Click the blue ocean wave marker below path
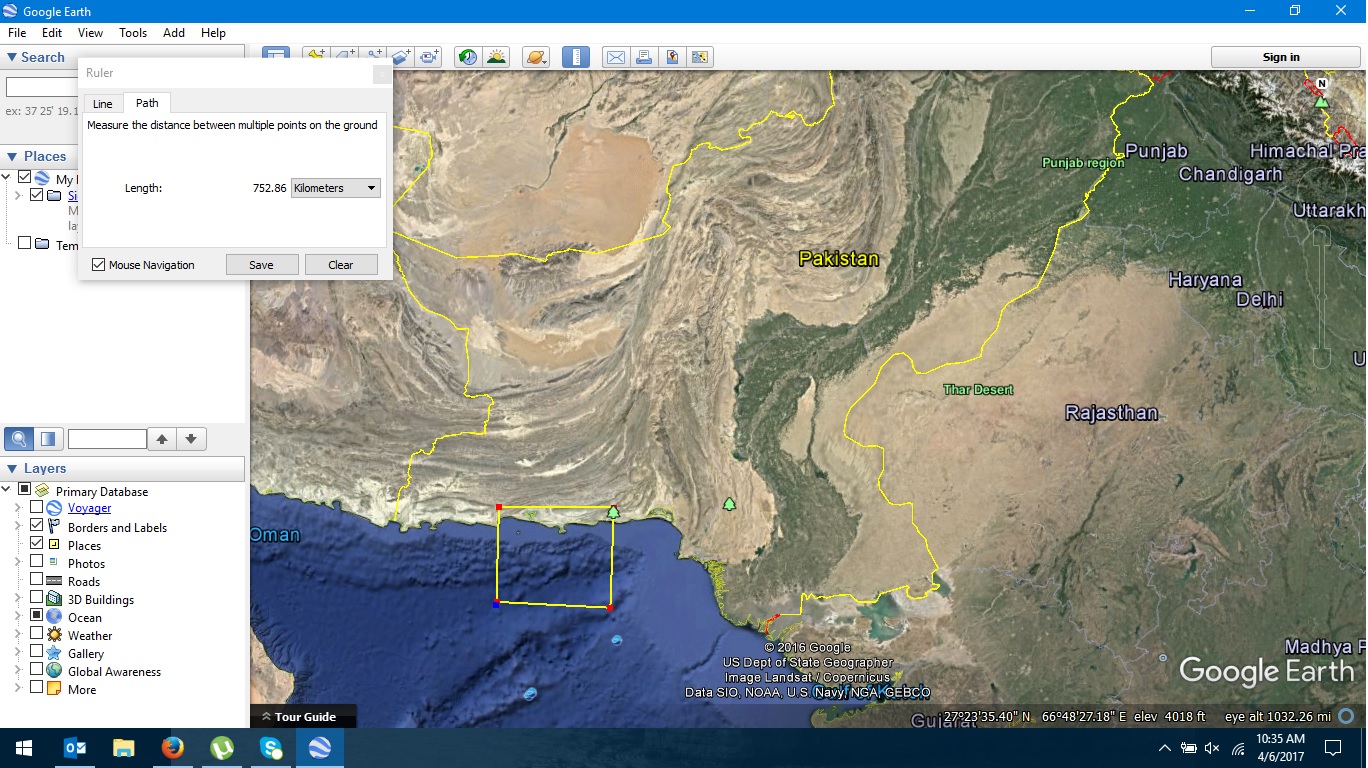Viewport: 1368px width, 768px height. click(x=616, y=640)
